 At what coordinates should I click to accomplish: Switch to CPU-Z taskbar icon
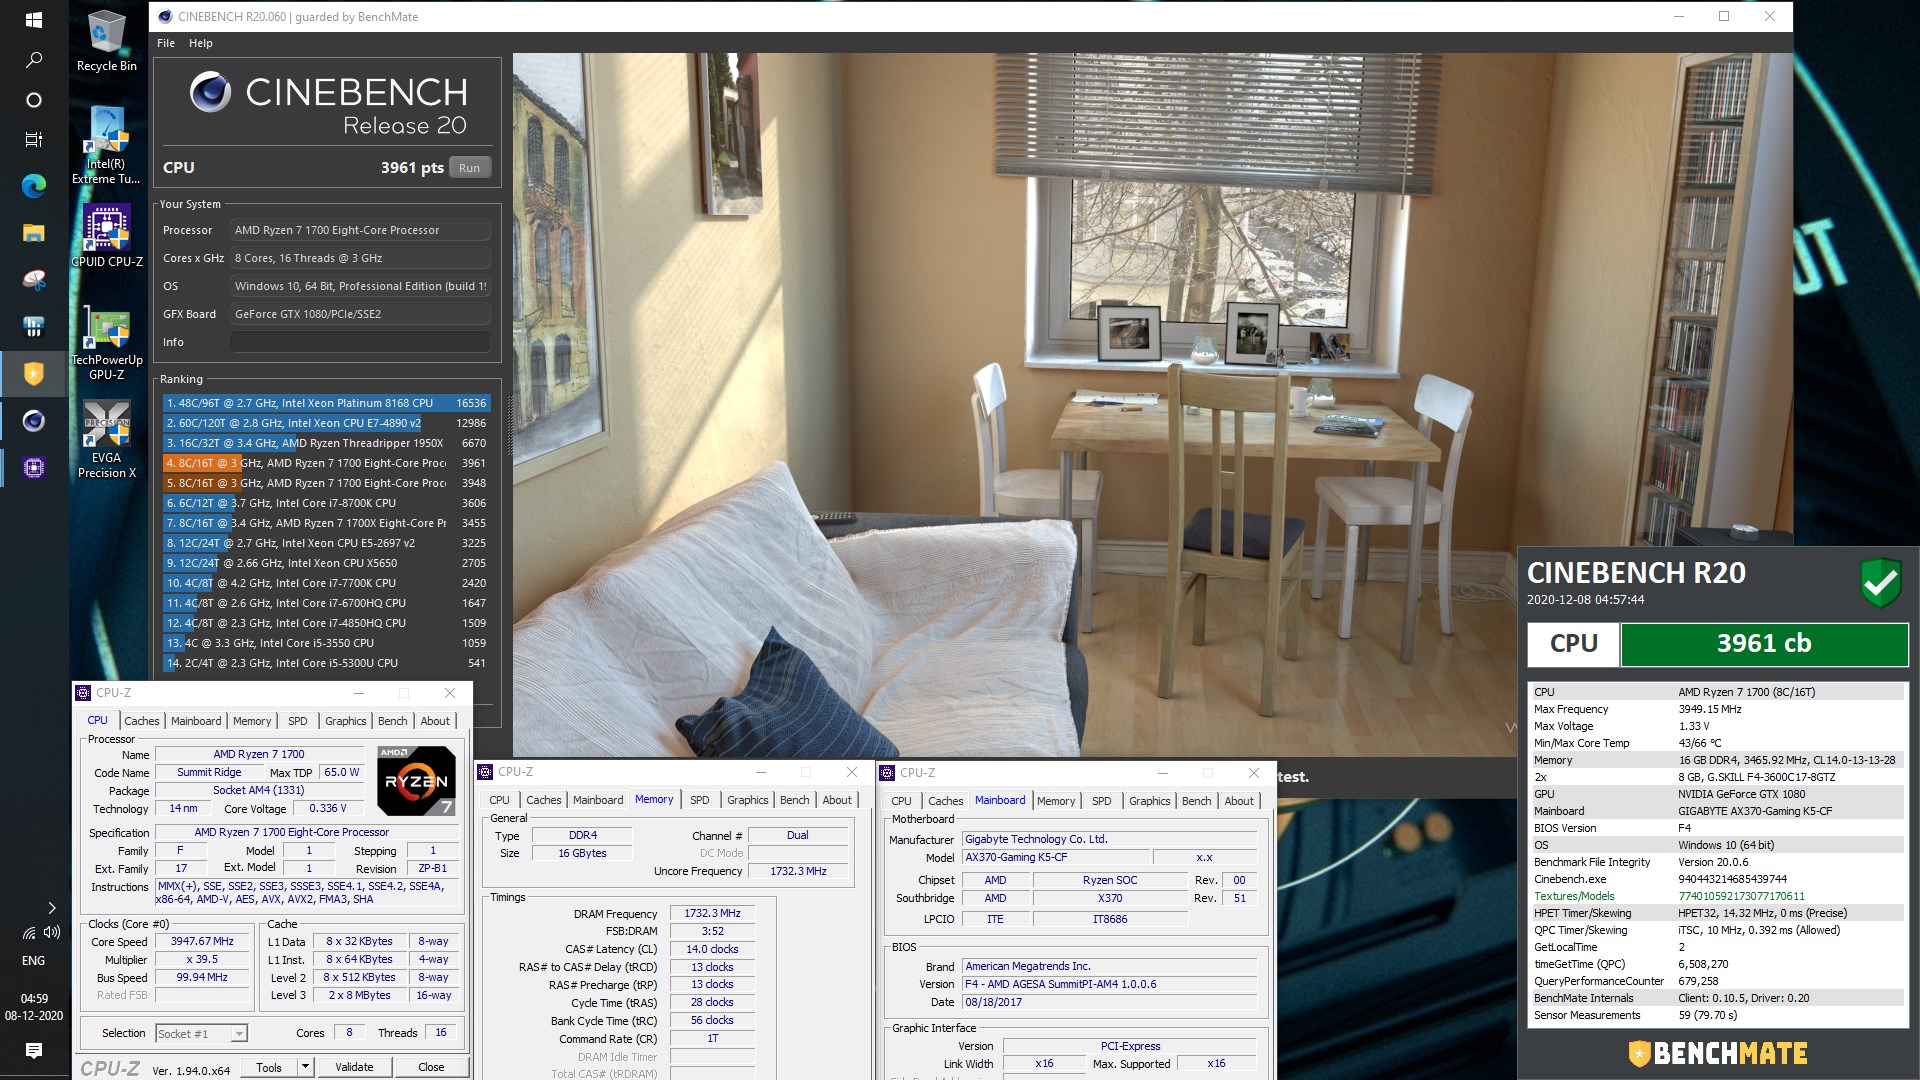coord(33,468)
